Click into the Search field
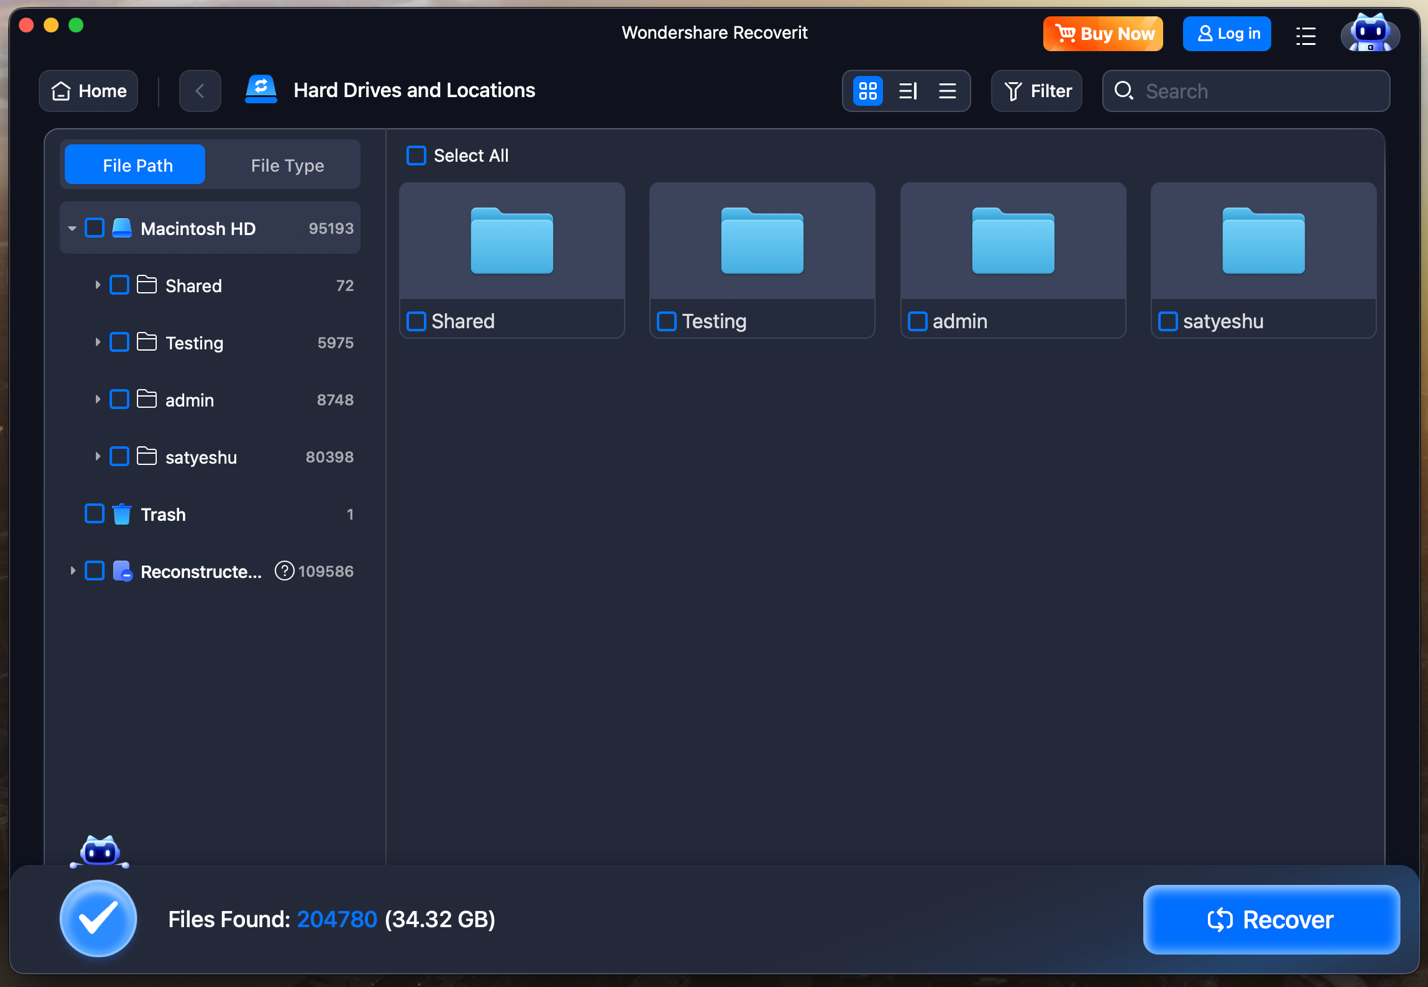This screenshot has width=1428, height=987. pos(1246,91)
